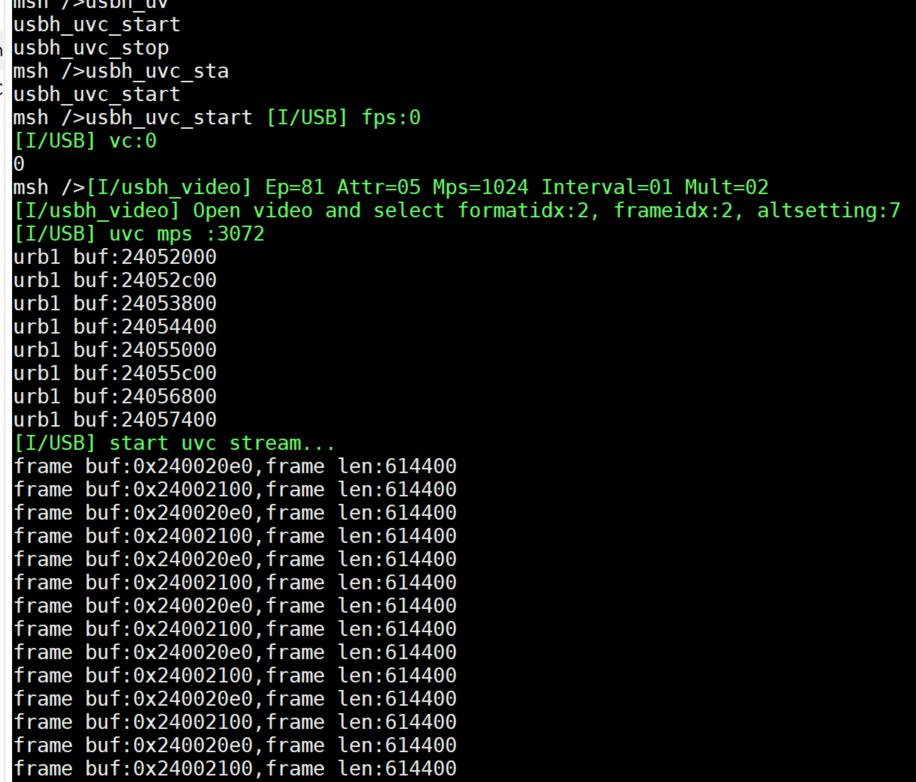The width and height of the screenshot is (916, 782).
Task: Click the 'urb1 buf:24052c00' line
Action: (115, 280)
